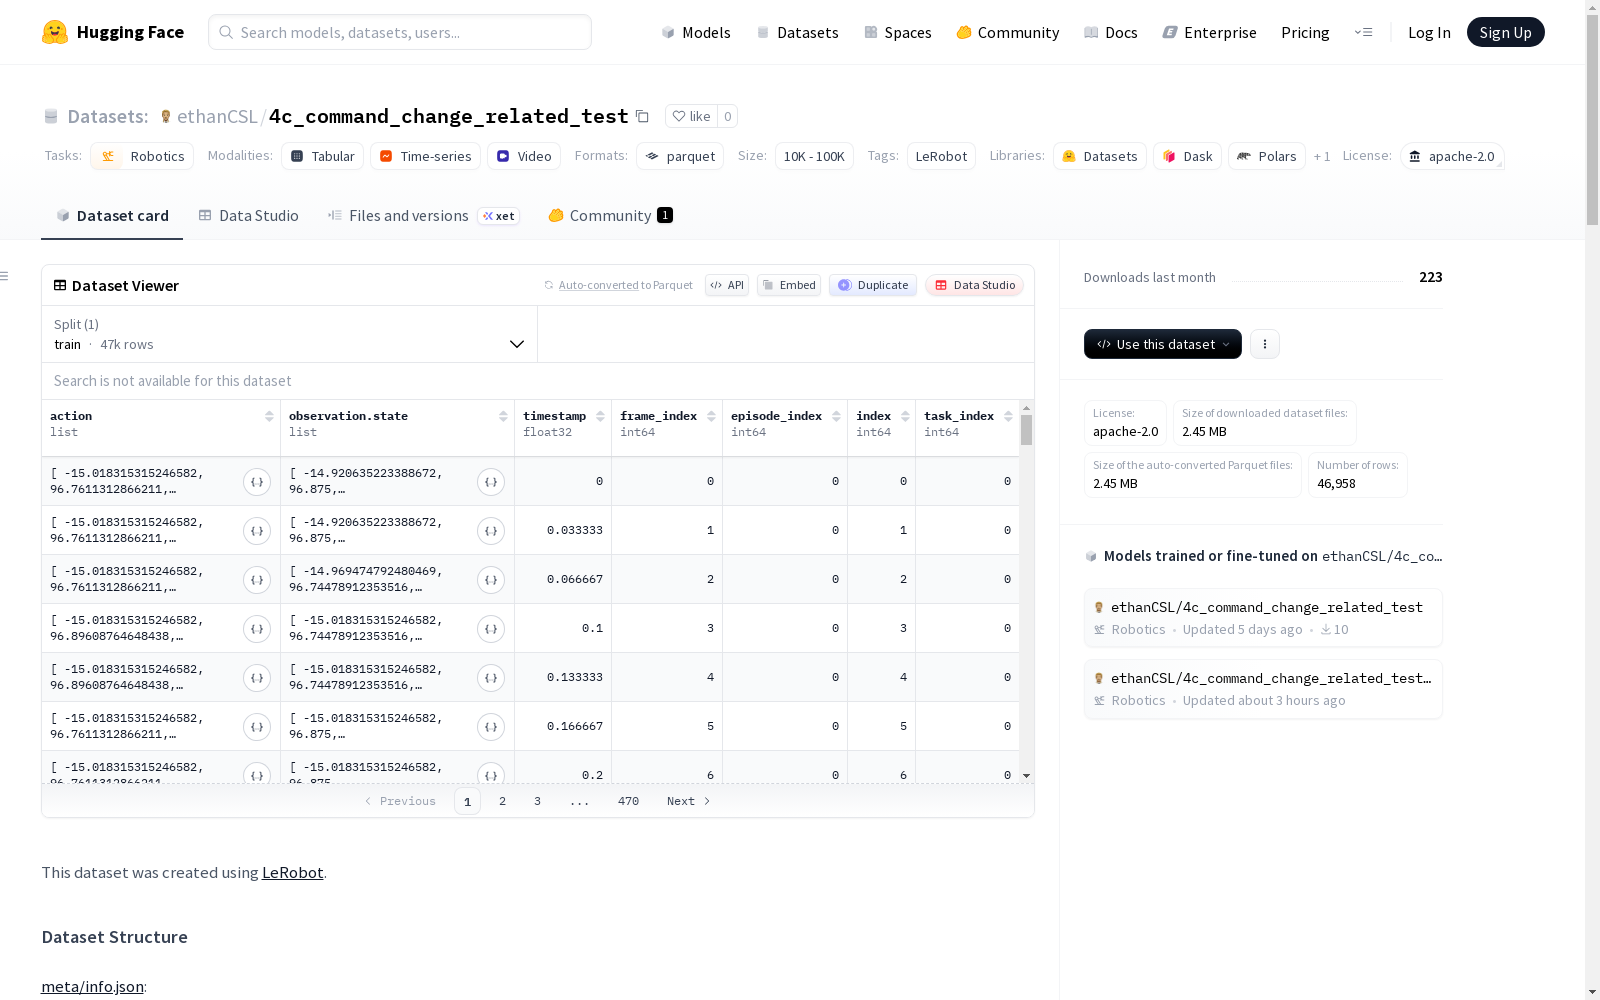This screenshot has height=1000, width=1600.
Task: Open the Pricing page
Action: (1305, 33)
